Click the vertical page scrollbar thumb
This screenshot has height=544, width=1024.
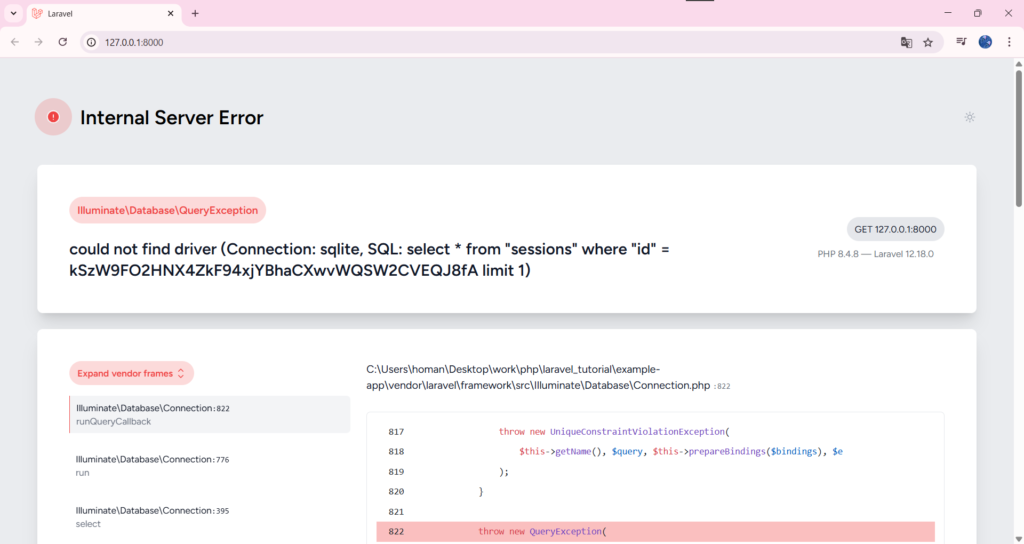point(1018,137)
